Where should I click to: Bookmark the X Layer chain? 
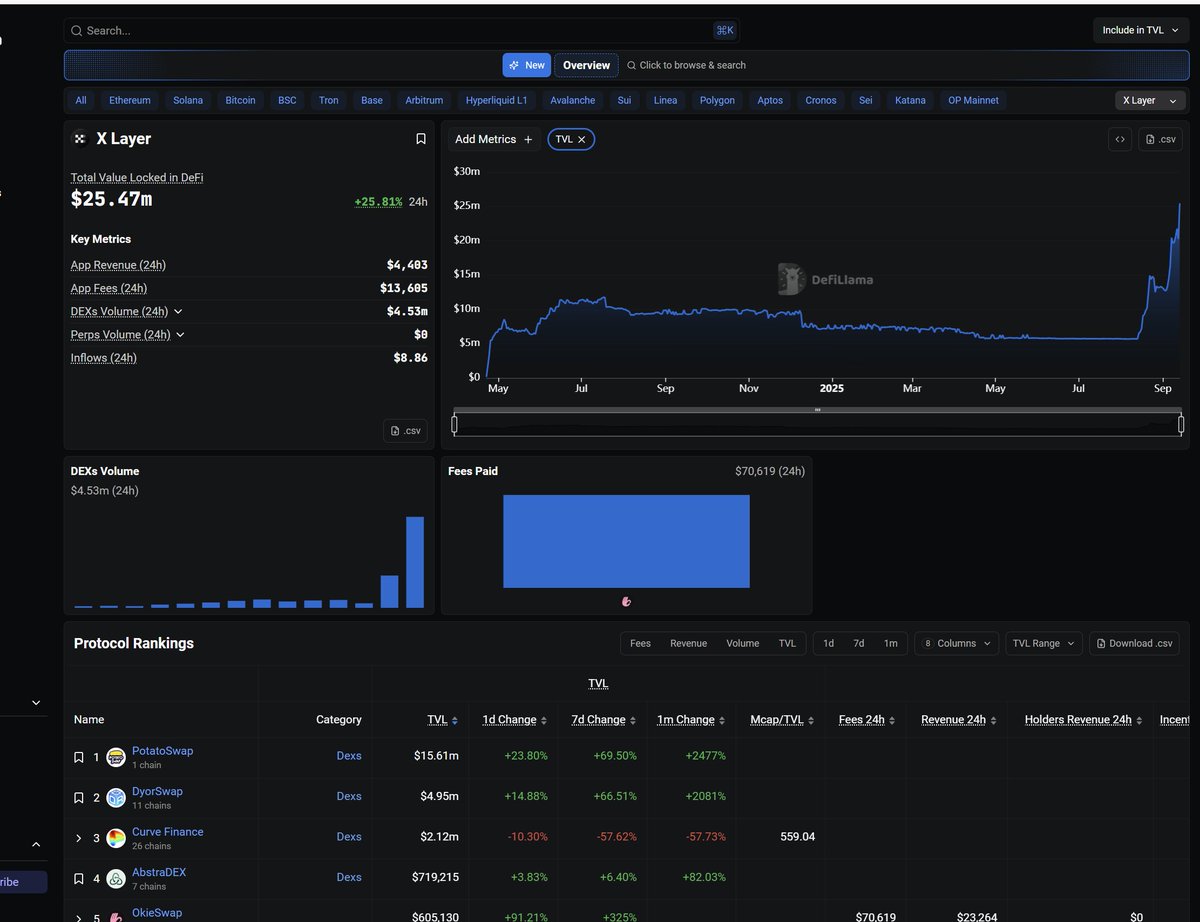[x=421, y=139]
